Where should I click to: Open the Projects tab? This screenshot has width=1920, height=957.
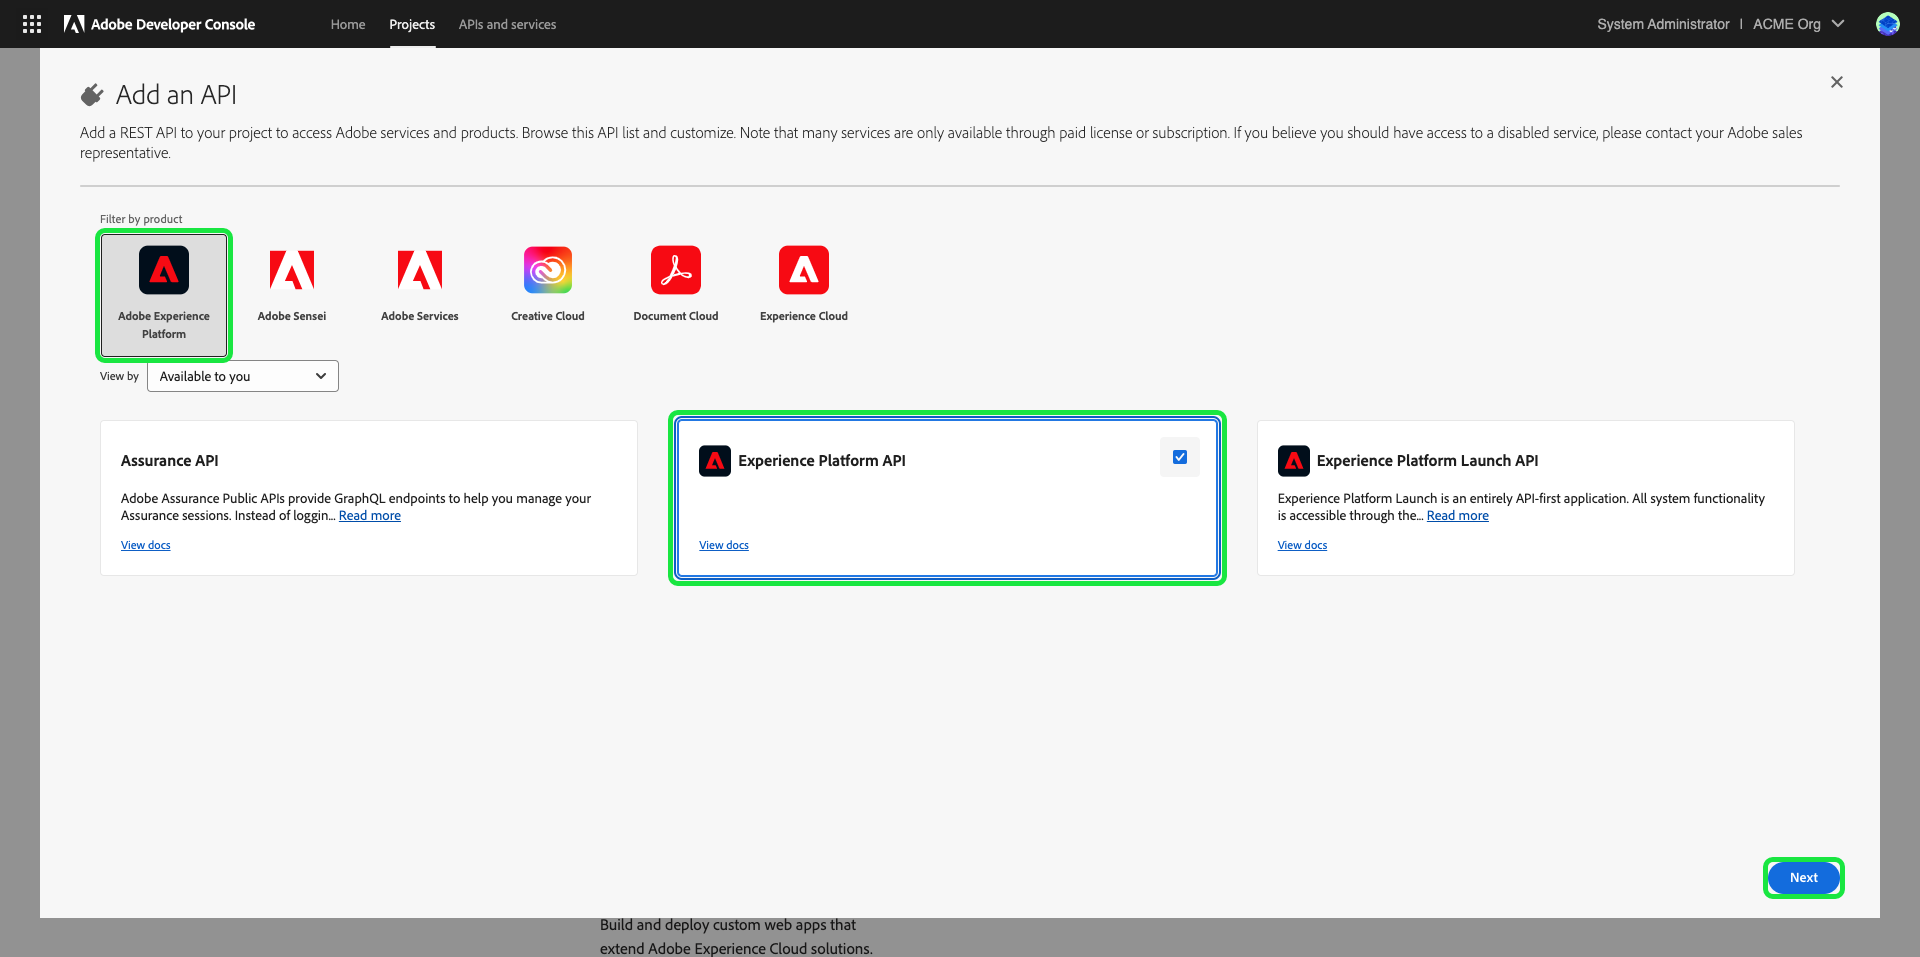[412, 24]
